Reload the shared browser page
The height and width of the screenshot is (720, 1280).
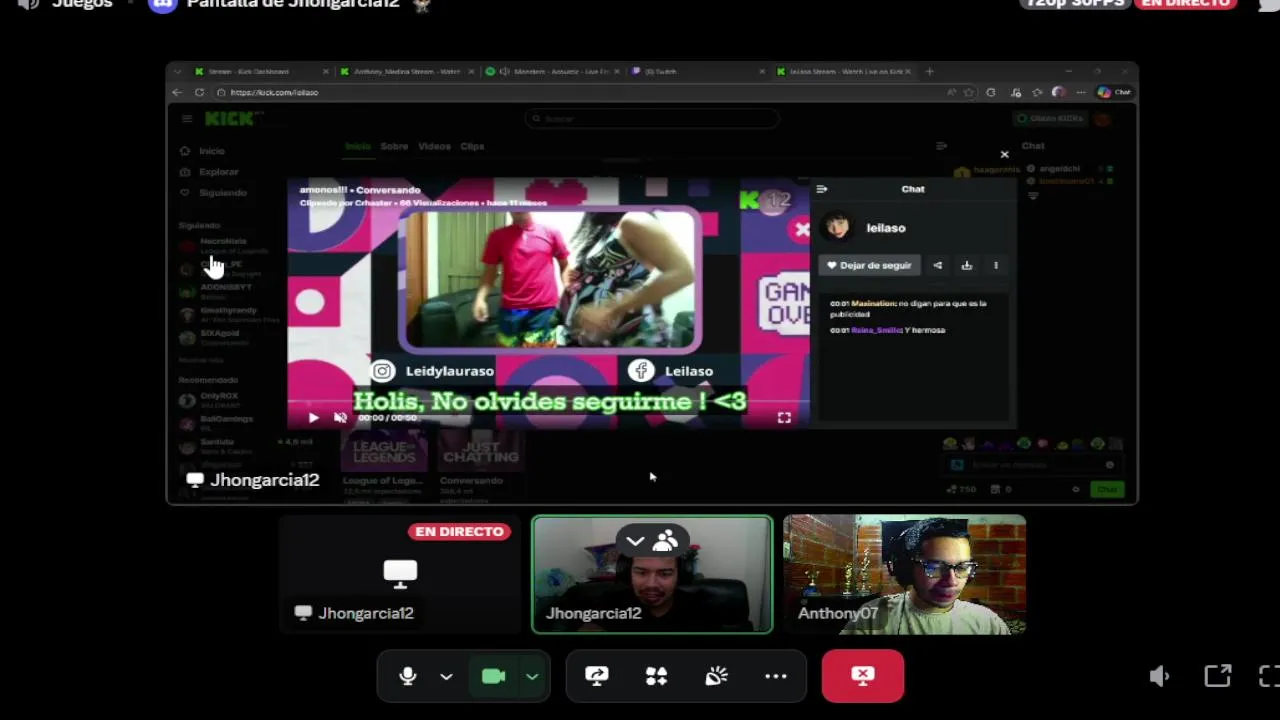199,92
